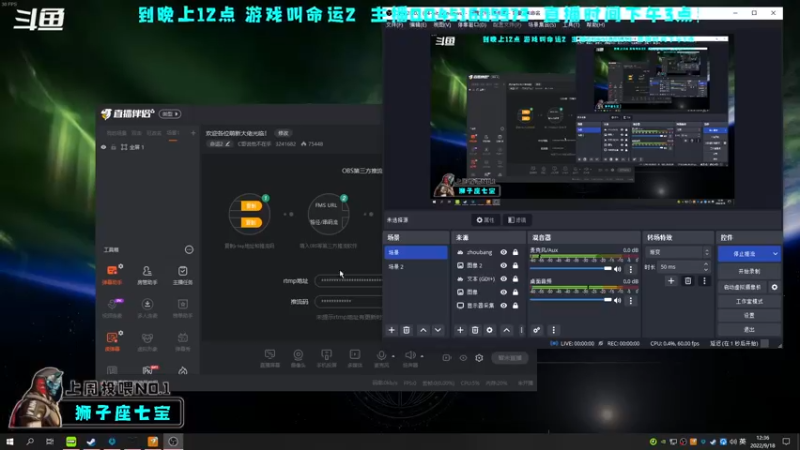Screen dimensions: 800x450
Task: Add camera source in Douyu companion
Action: (298, 358)
